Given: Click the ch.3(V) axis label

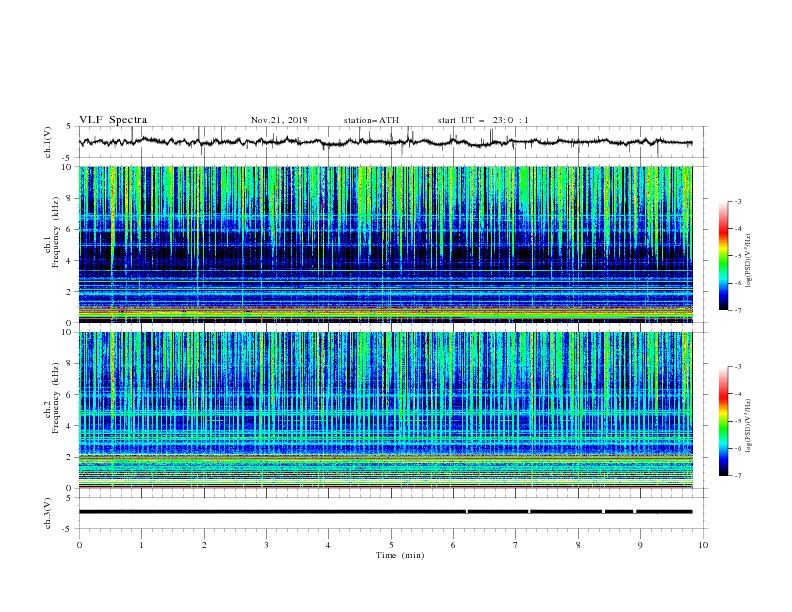Looking at the screenshot, I should pos(48,513).
